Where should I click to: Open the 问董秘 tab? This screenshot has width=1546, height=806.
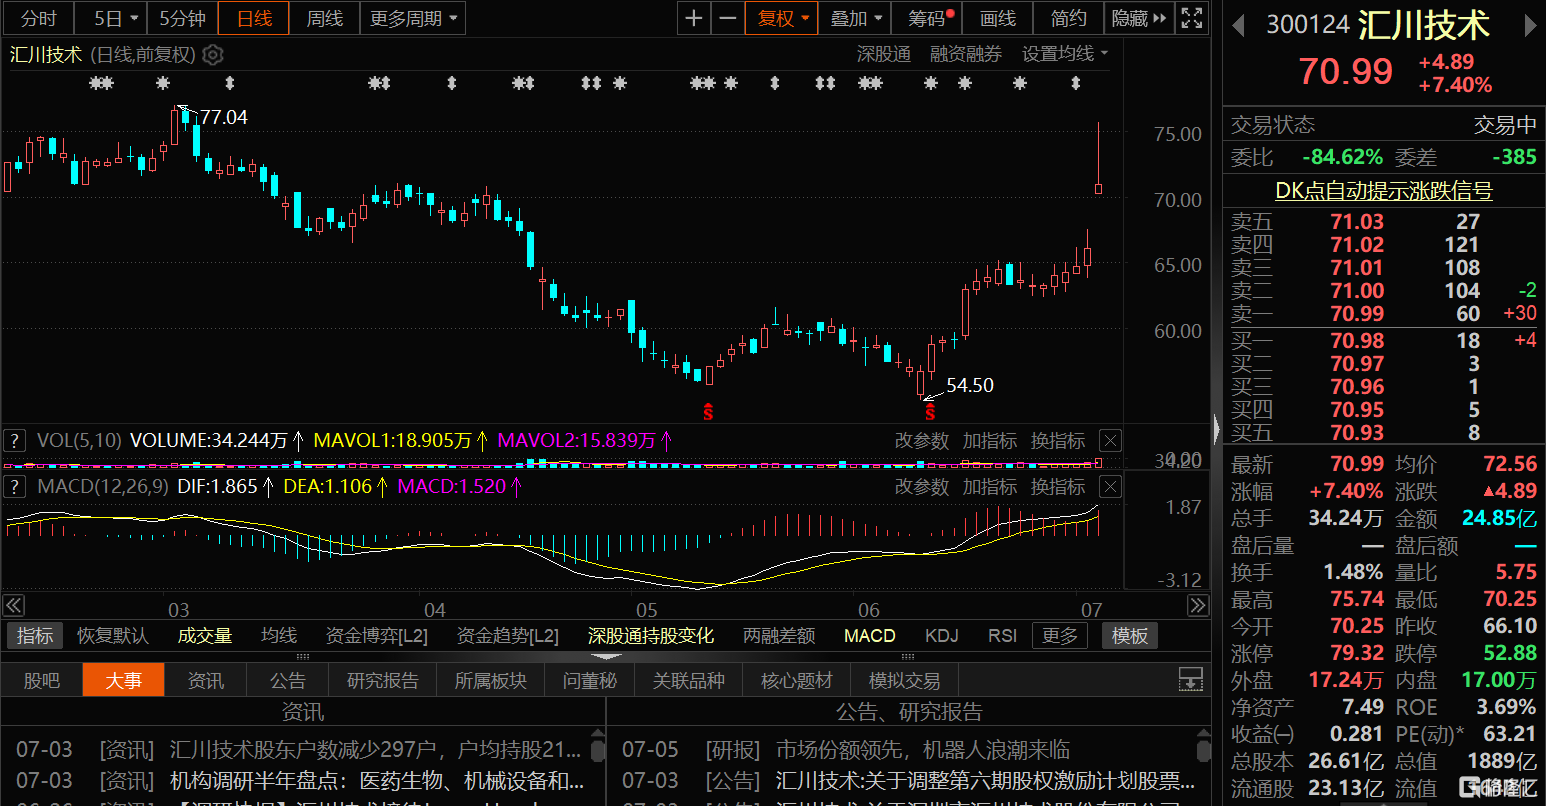click(x=589, y=680)
